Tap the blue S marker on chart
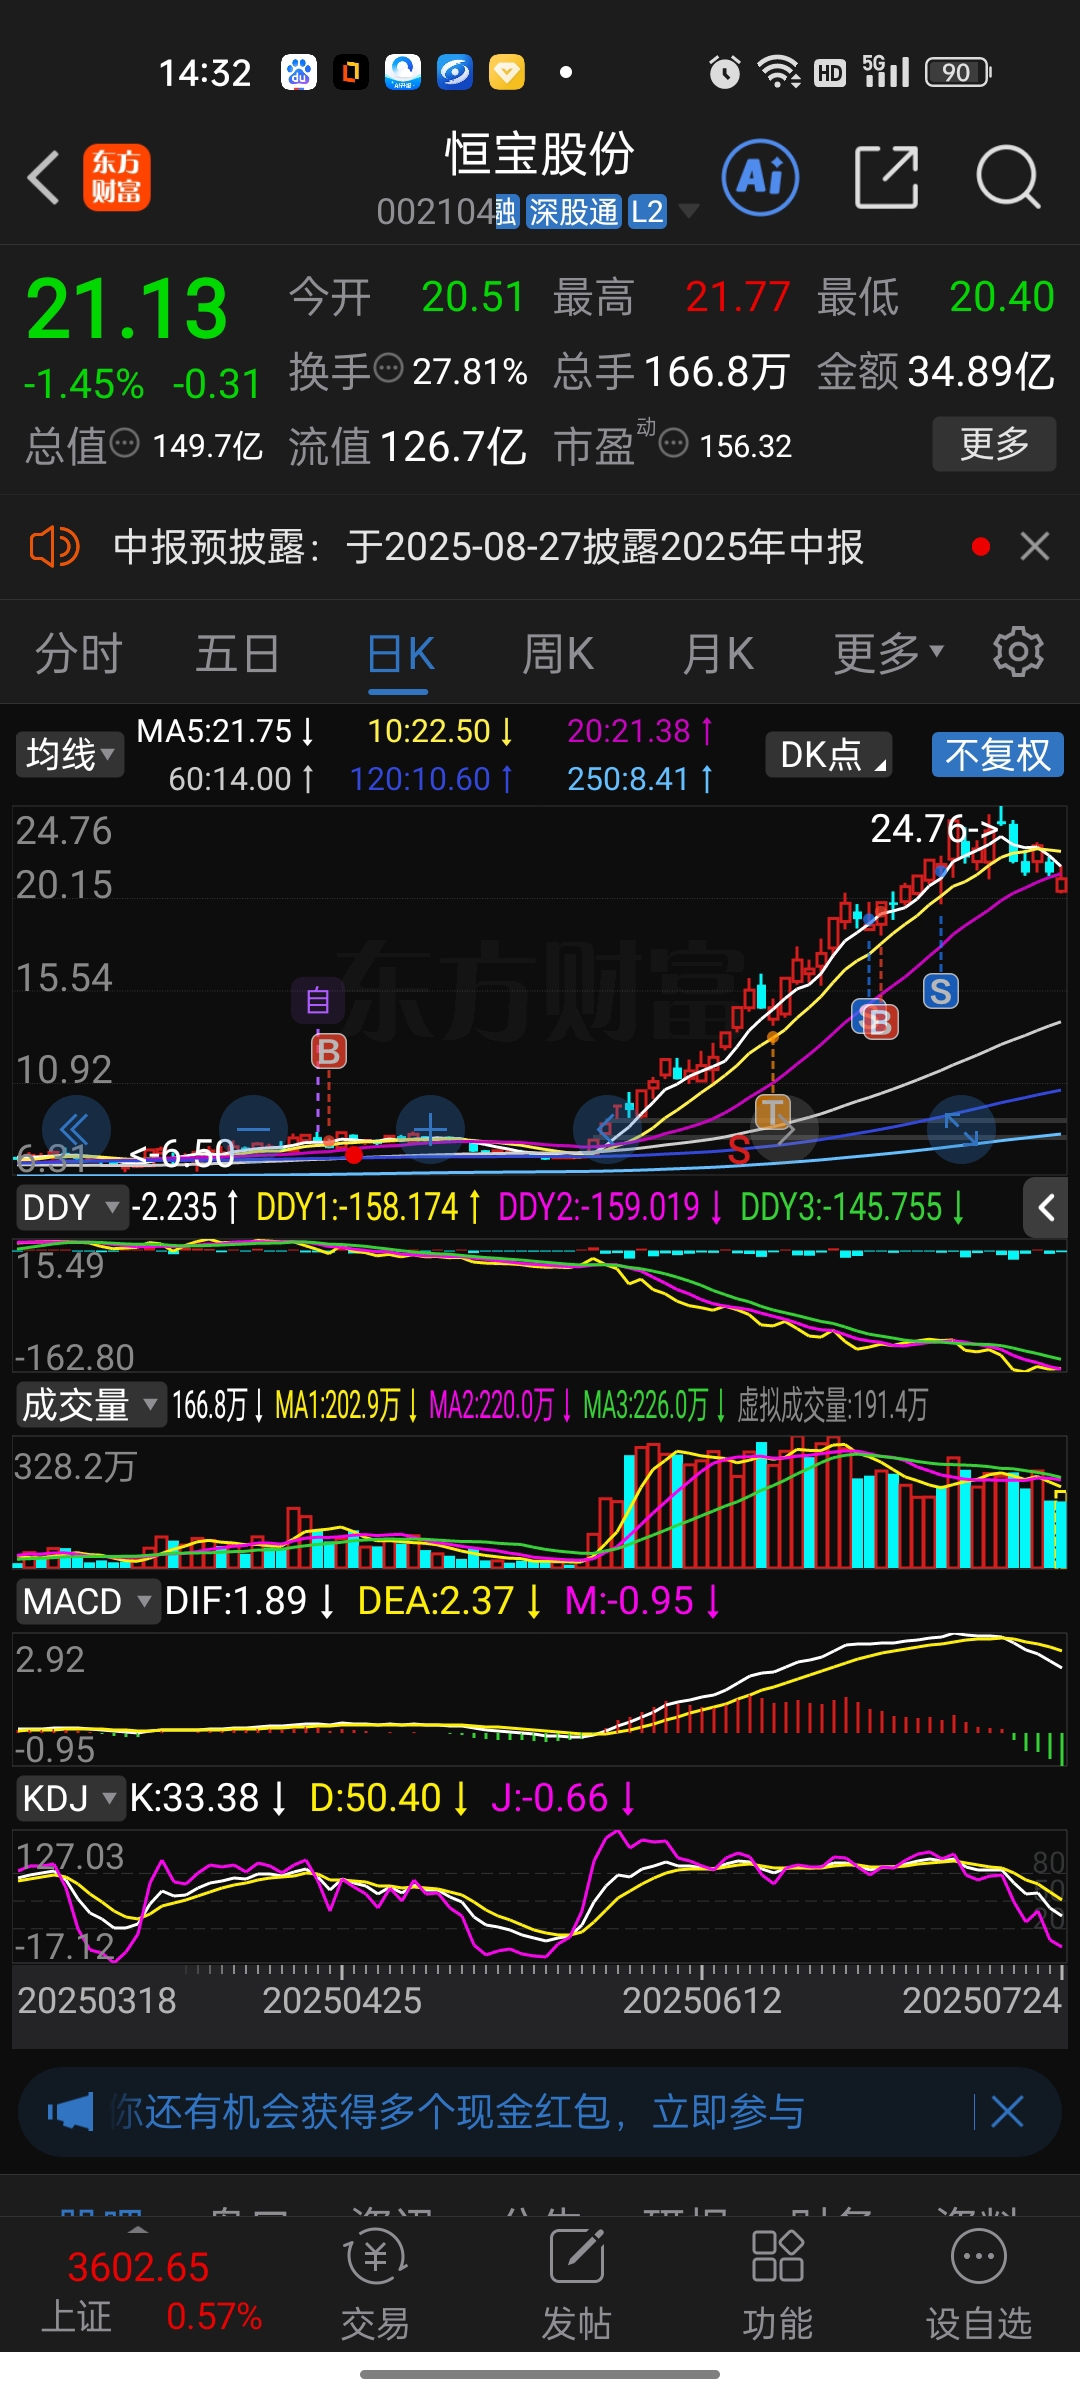1080x2400 pixels. pyautogui.click(x=940, y=991)
